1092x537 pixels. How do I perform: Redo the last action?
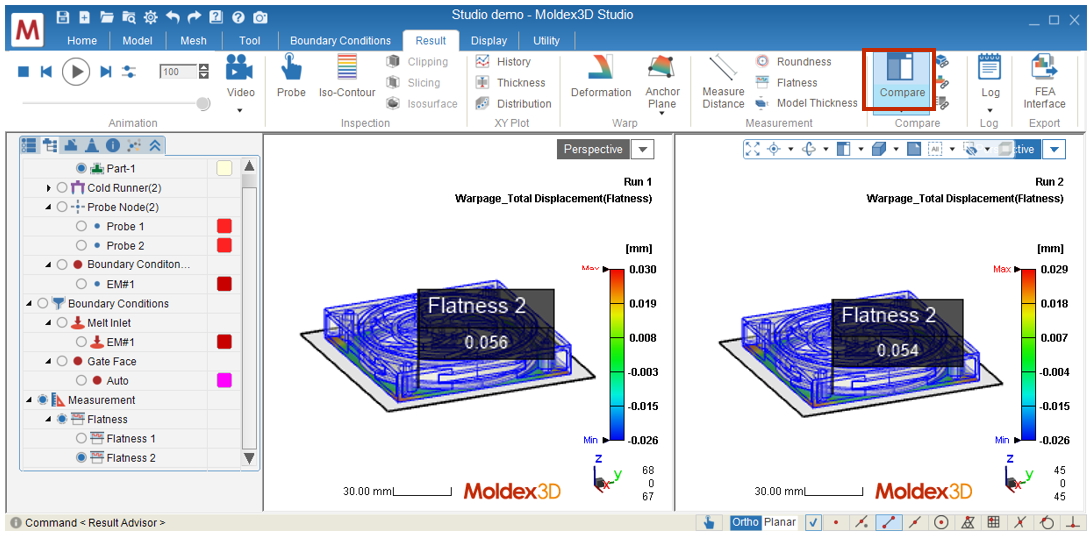click(x=194, y=17)
